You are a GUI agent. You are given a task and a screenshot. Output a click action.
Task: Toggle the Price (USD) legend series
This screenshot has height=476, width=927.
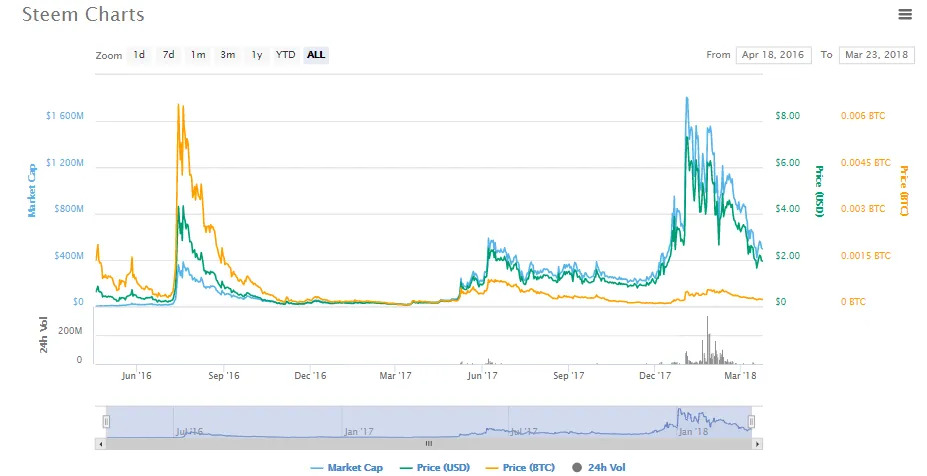435,467
